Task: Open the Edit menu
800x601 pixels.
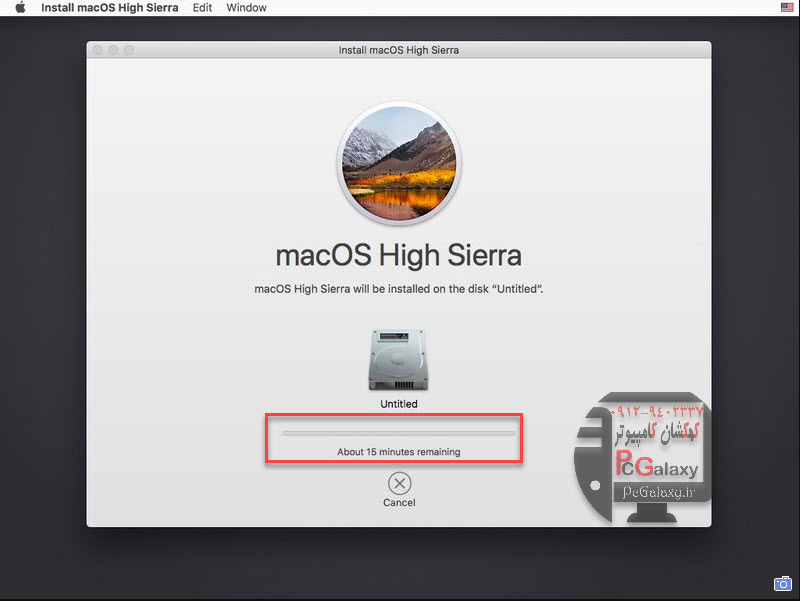Action: click(202, 8)
